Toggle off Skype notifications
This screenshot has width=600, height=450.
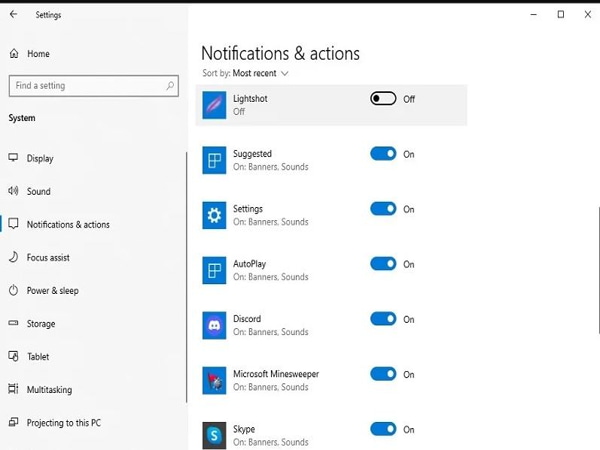click(x=383, y=429)
